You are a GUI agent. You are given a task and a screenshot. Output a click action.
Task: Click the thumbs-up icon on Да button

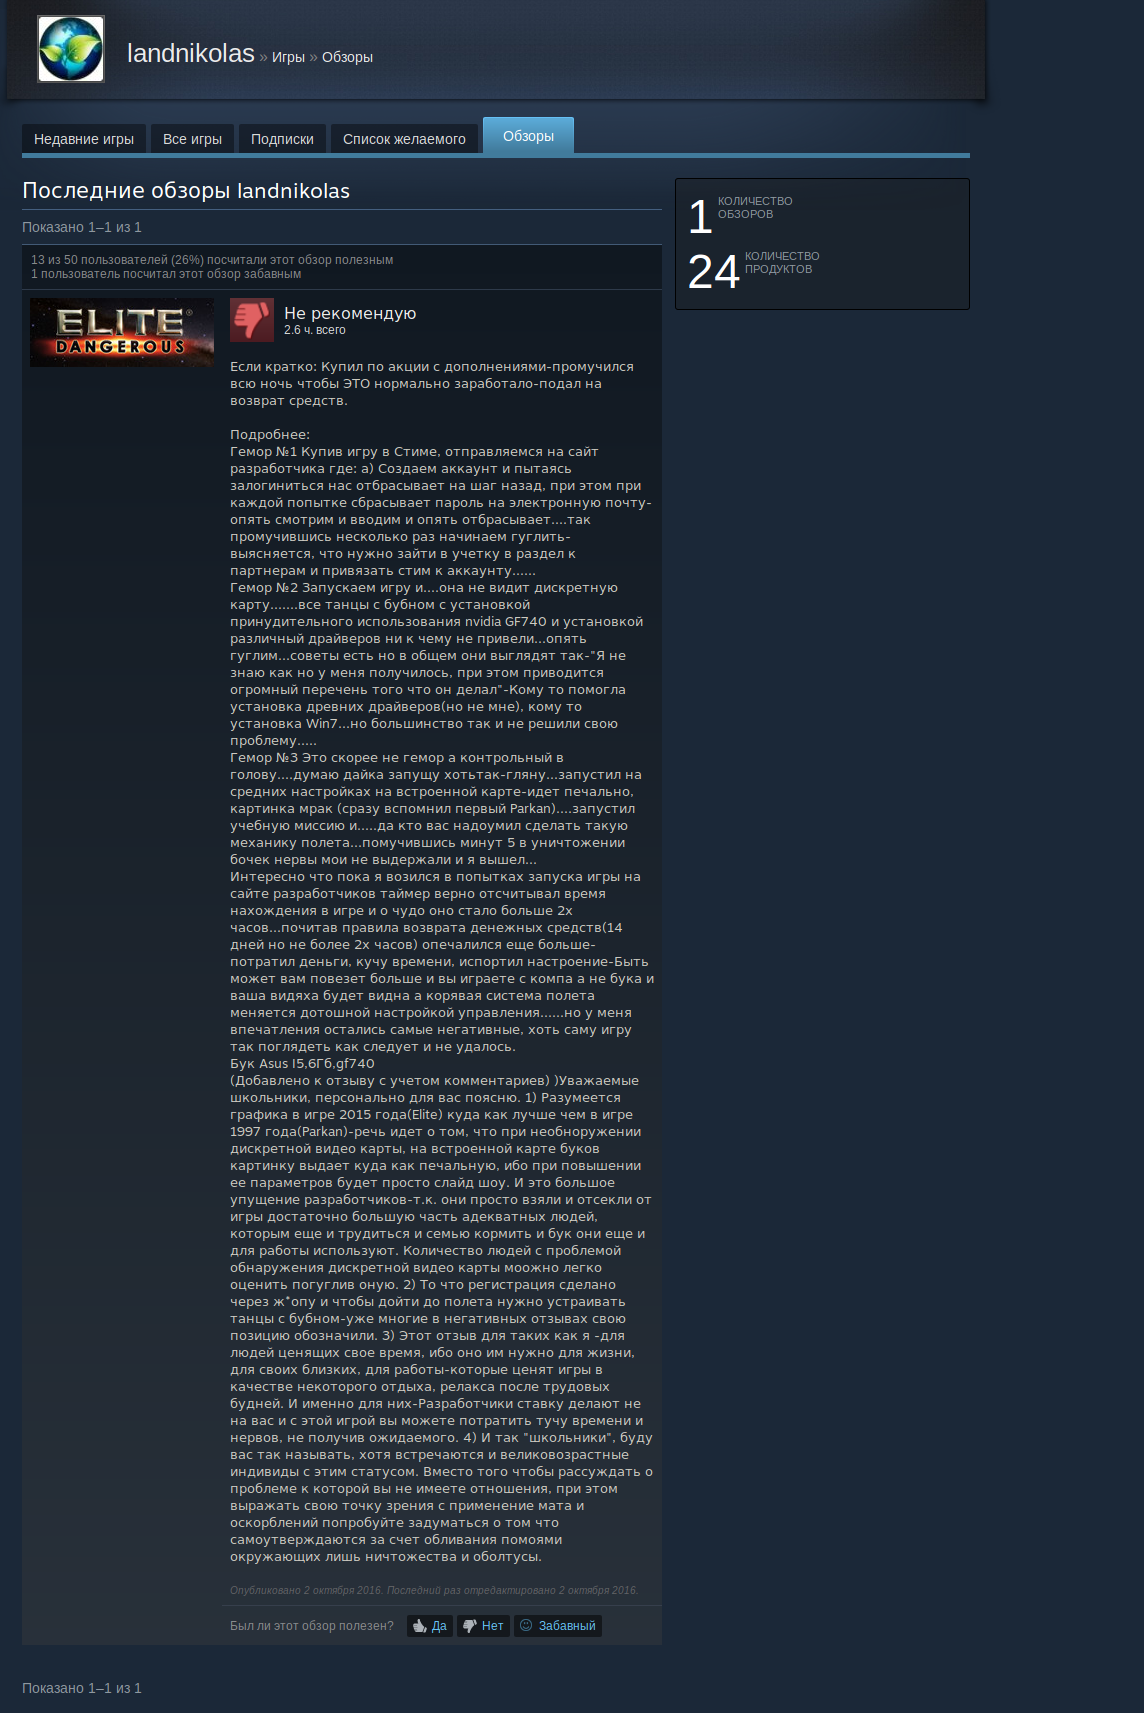[x=420, y=1626]
